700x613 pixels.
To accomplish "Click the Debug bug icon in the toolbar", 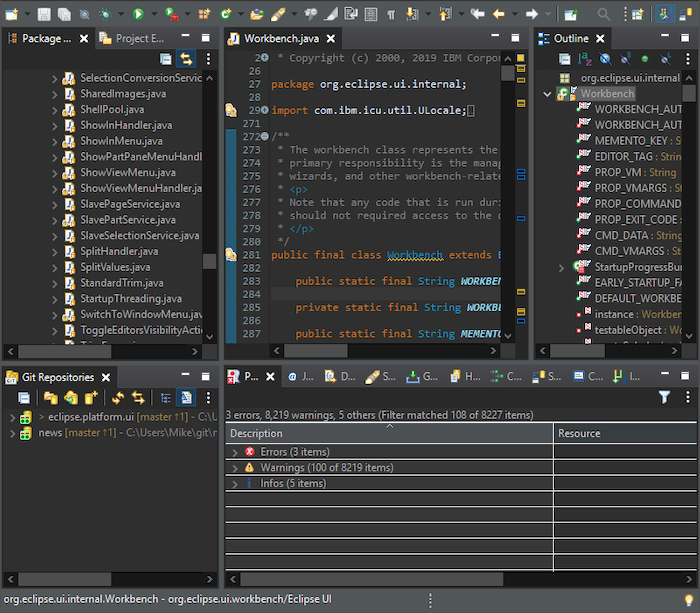I will [x=106, y=14].
